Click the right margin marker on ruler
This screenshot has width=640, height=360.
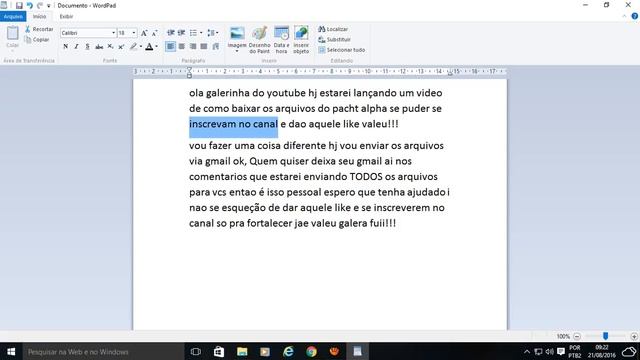pos(450,74)
